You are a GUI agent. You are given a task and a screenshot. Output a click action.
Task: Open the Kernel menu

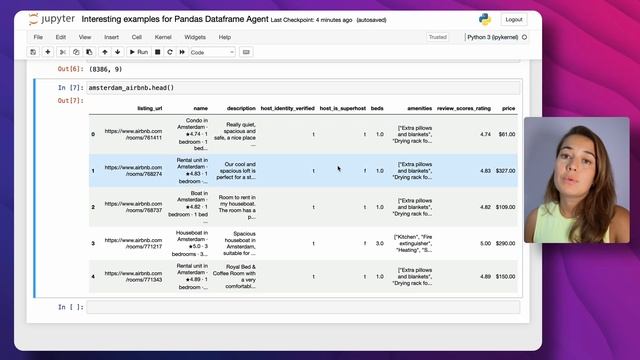[163, 37]
